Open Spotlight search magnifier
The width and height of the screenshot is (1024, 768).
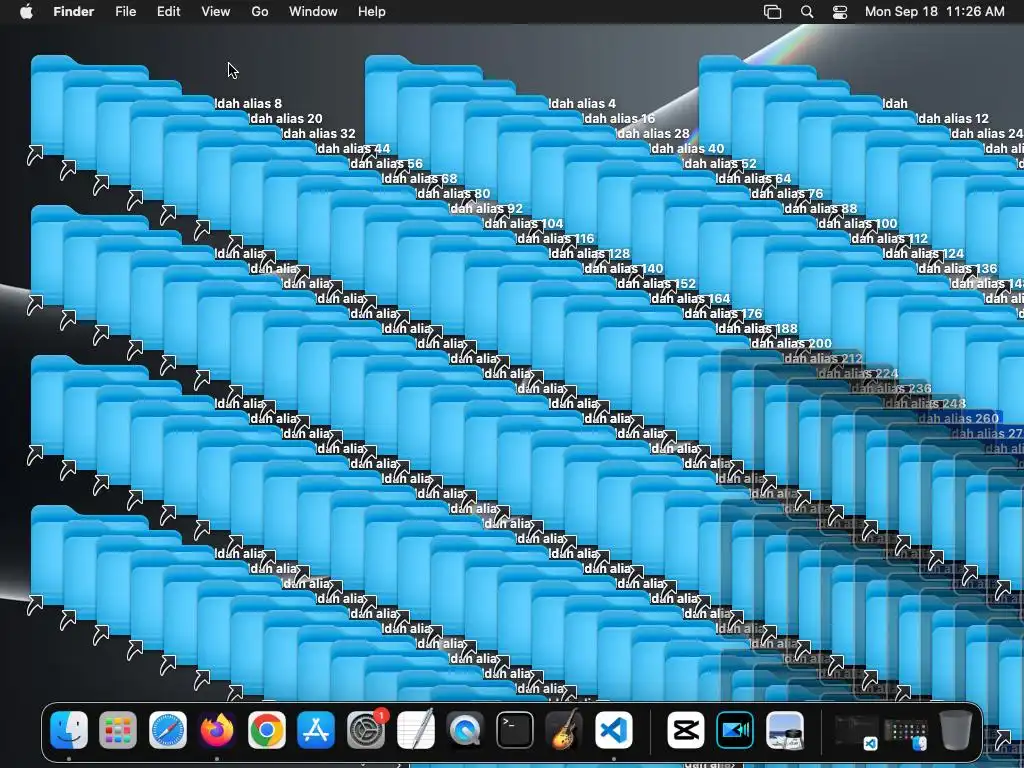[x=807, y=12]
